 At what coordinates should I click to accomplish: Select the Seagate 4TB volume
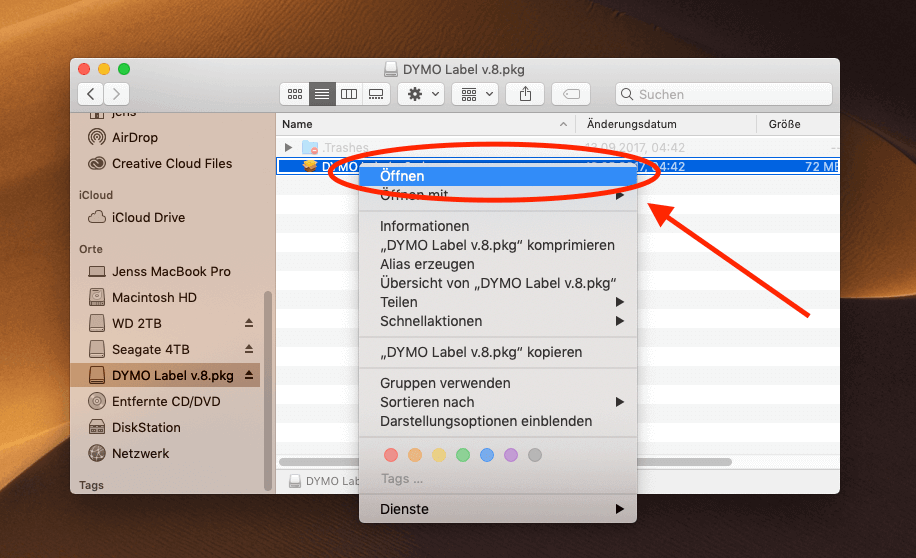151,349
